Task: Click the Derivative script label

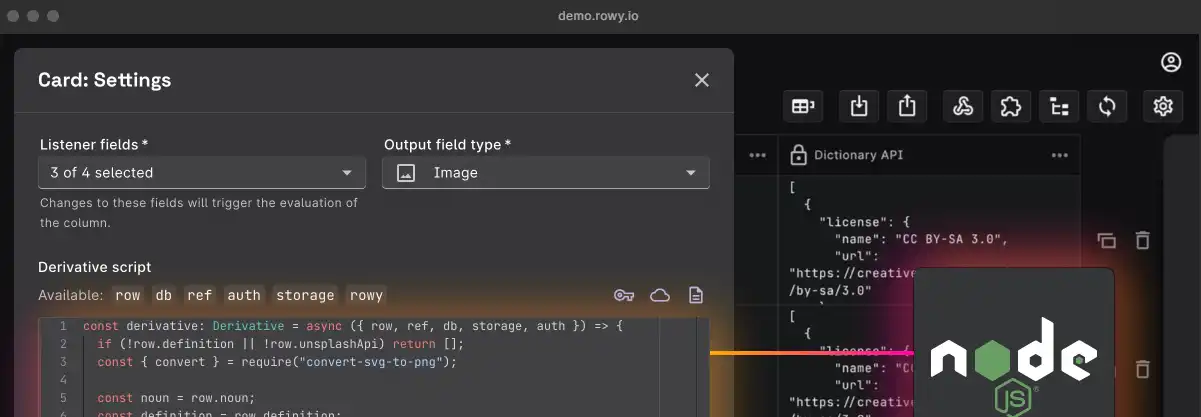Action: tap(95, 267)
